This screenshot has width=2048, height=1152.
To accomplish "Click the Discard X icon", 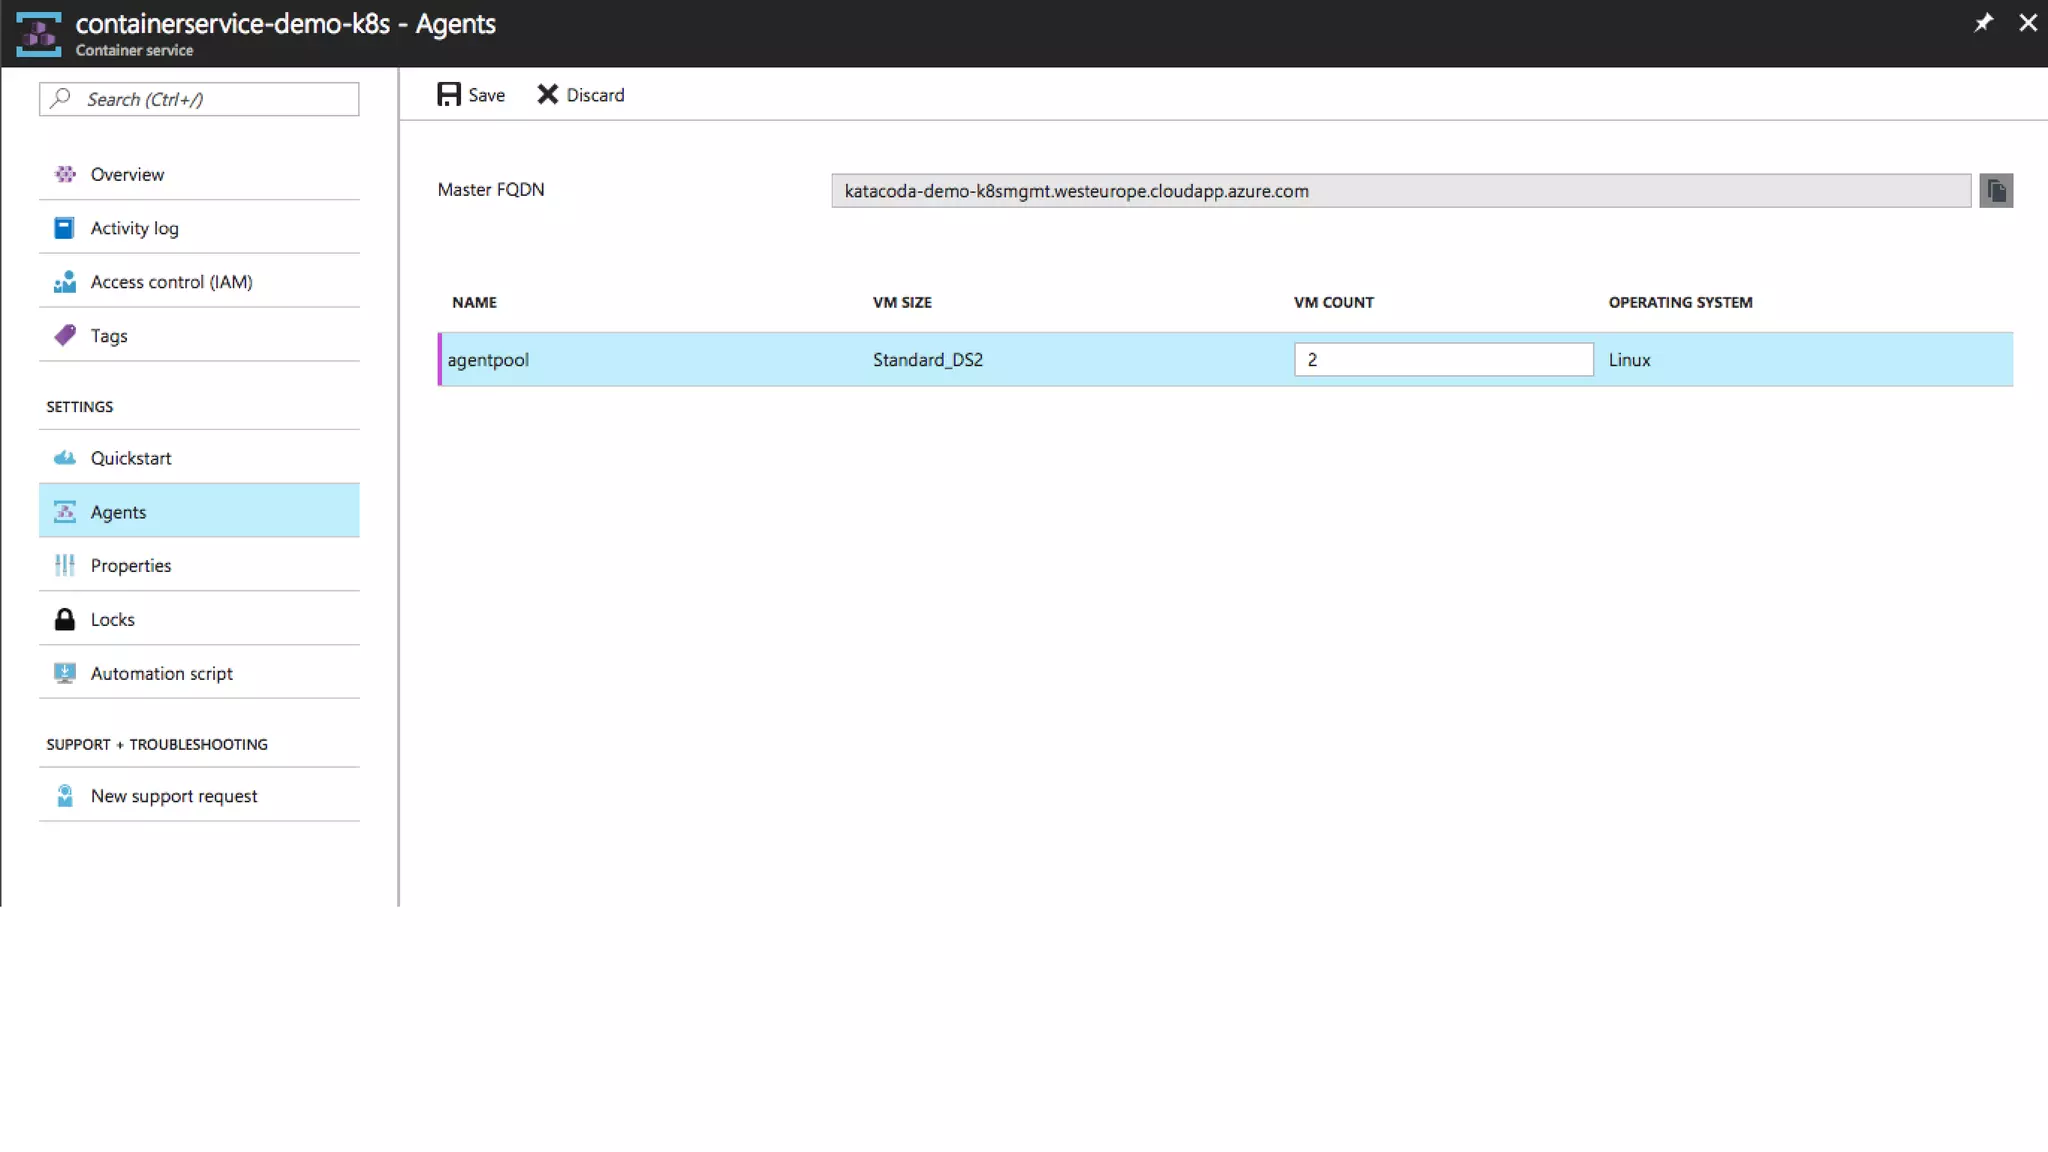I will point(547,94).
